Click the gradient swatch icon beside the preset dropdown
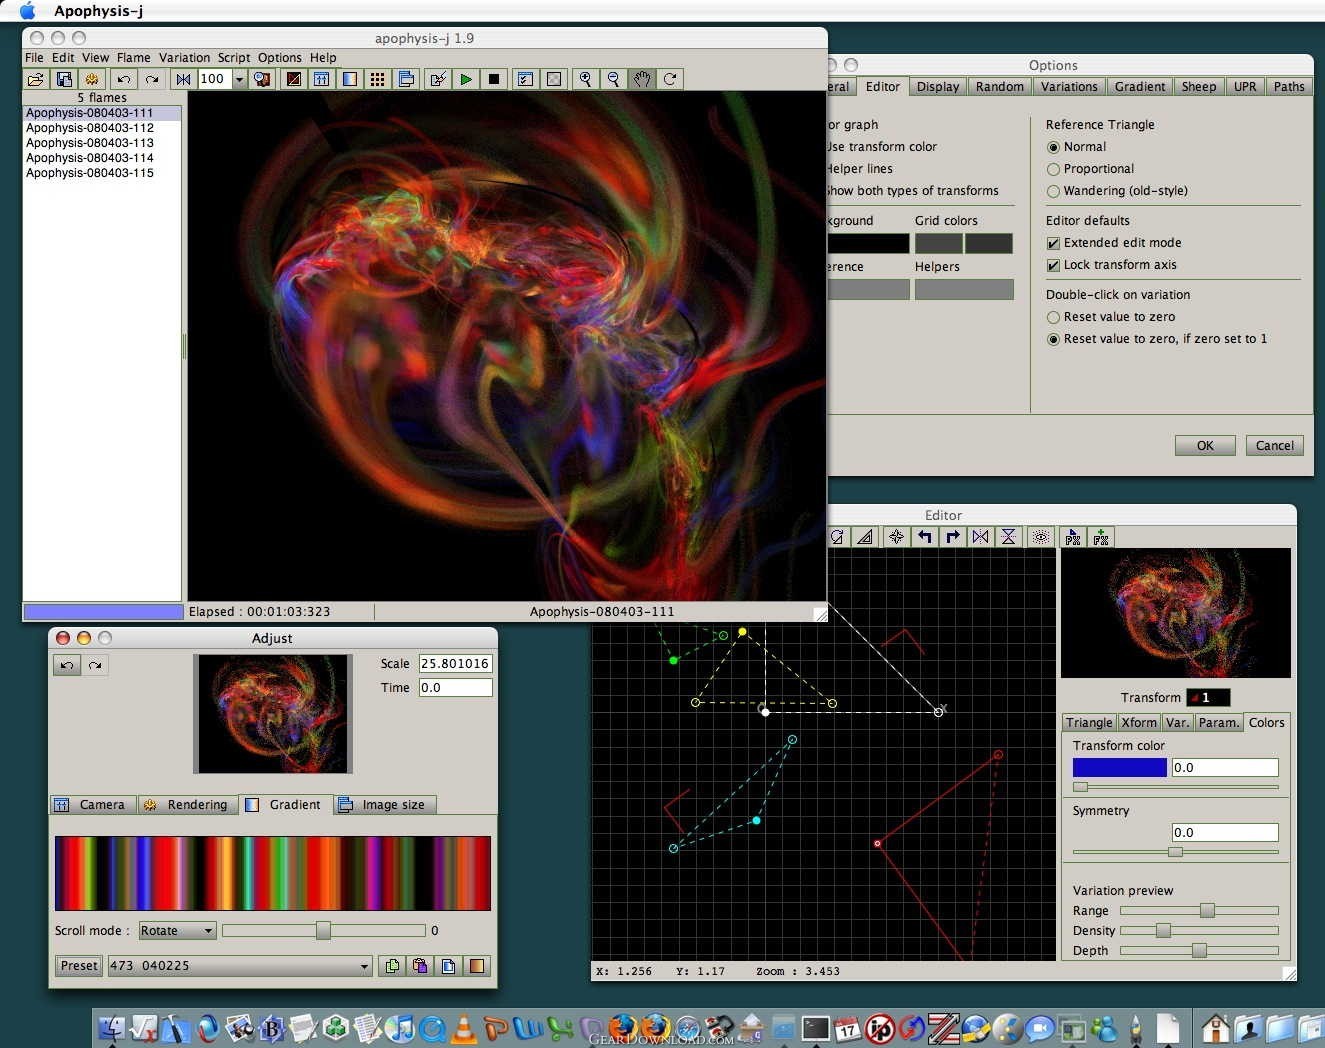Screen dimensions: 1325x1048 tap(477, 965)
